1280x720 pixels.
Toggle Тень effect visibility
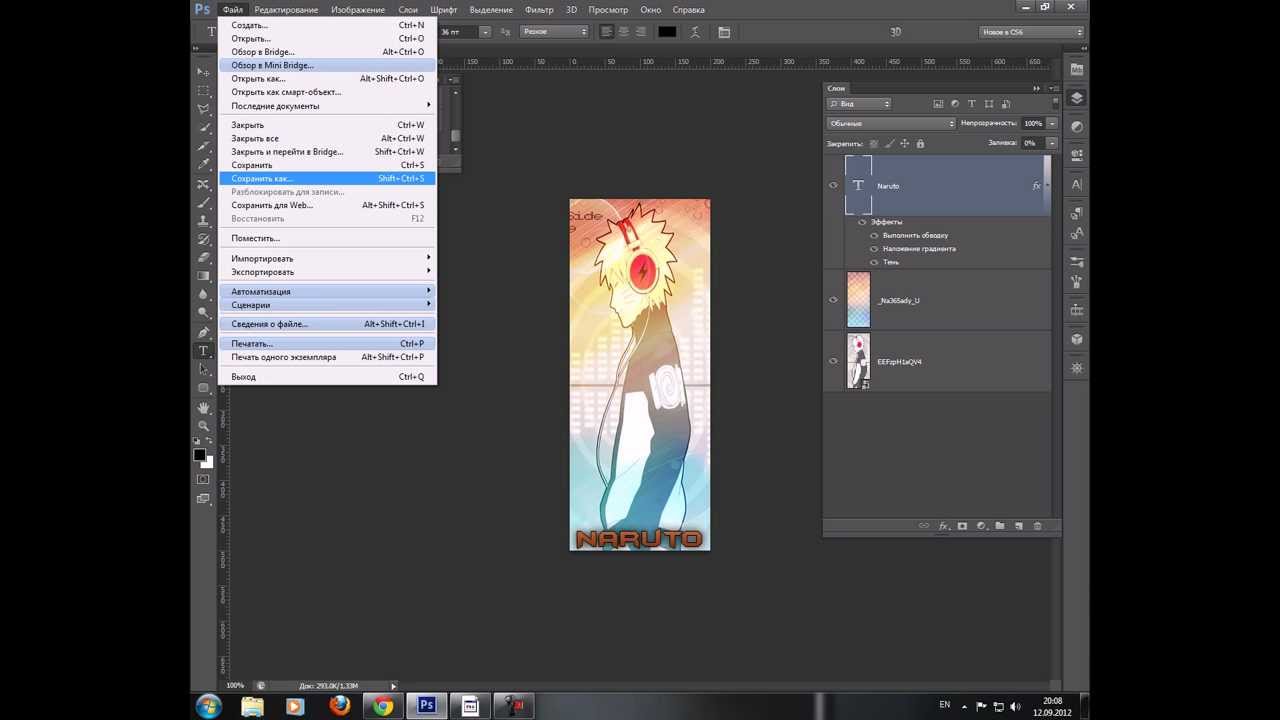874,262
